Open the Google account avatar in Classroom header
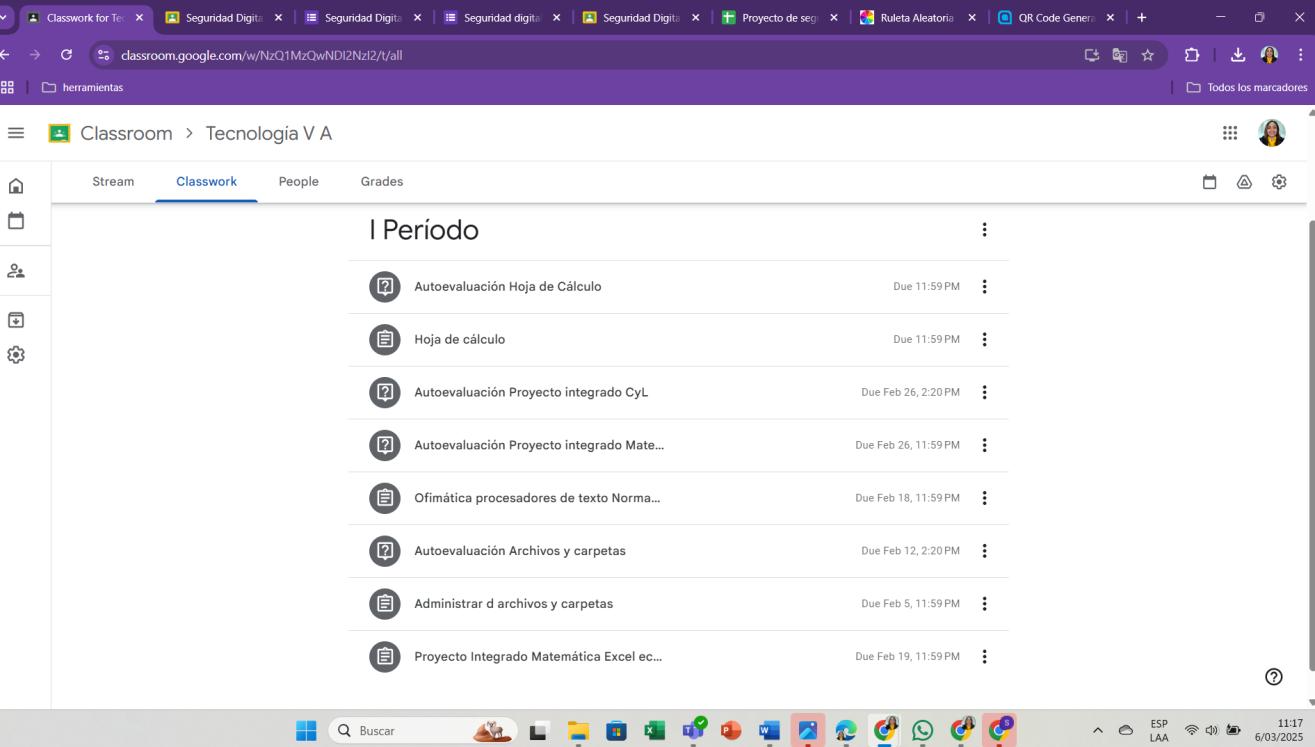This screenshot has width=1315, height=747. coord(1272,133)
